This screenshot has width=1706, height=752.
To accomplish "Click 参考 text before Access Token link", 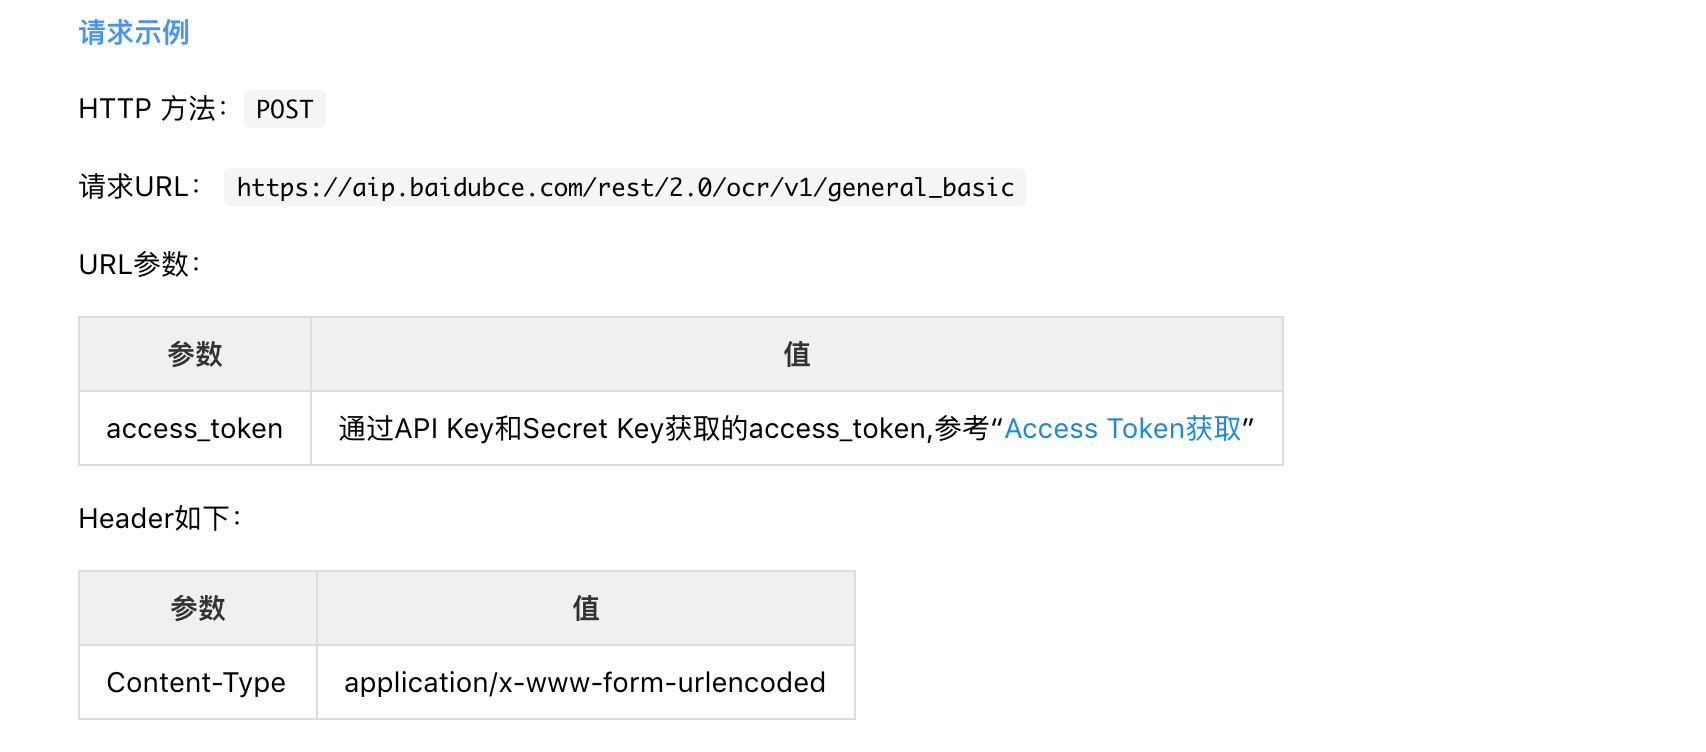I will tap(961, 429).
